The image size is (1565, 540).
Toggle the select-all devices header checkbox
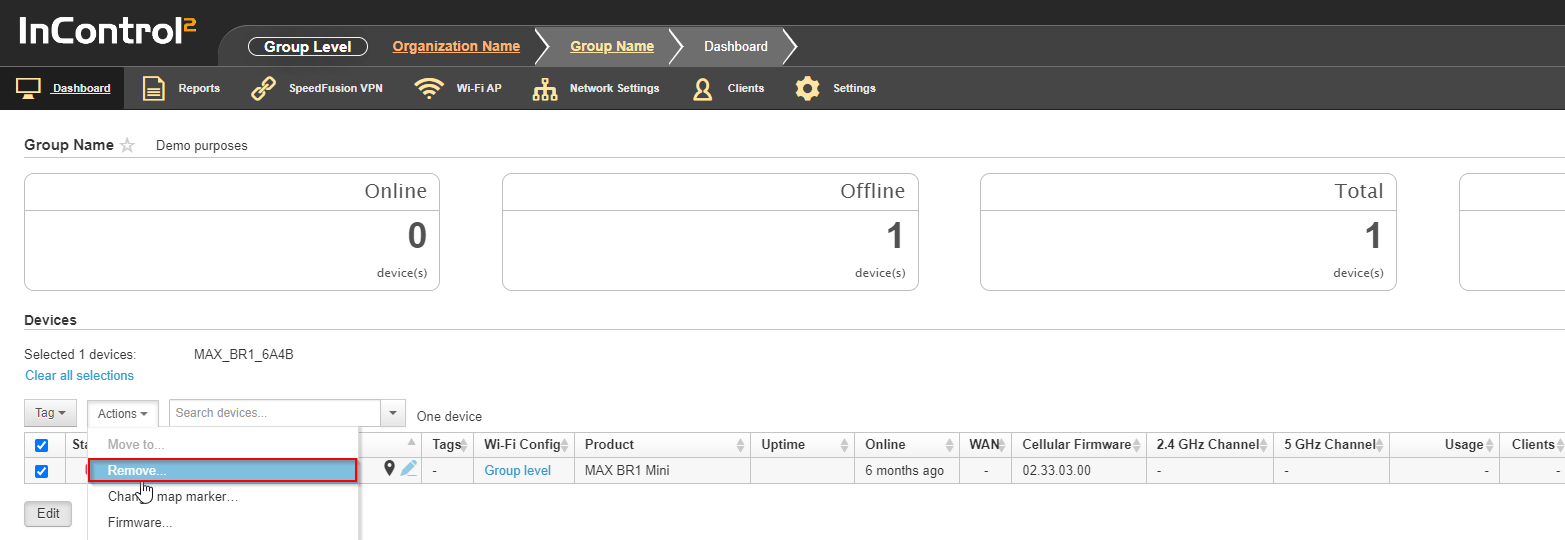[x=42, y=445]
